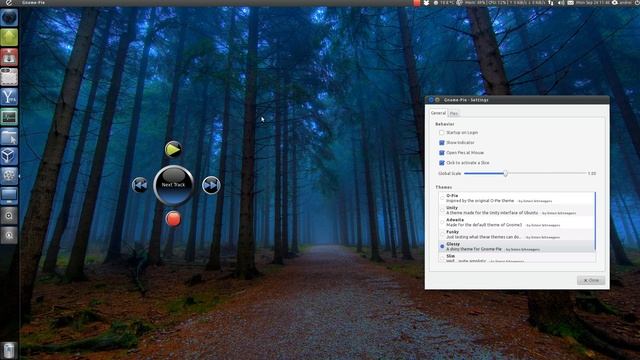The width and height of the screenshot is (640, 360).
Task: Toggle Click to activate a Slice checkbox
Action: click(441, 162)
